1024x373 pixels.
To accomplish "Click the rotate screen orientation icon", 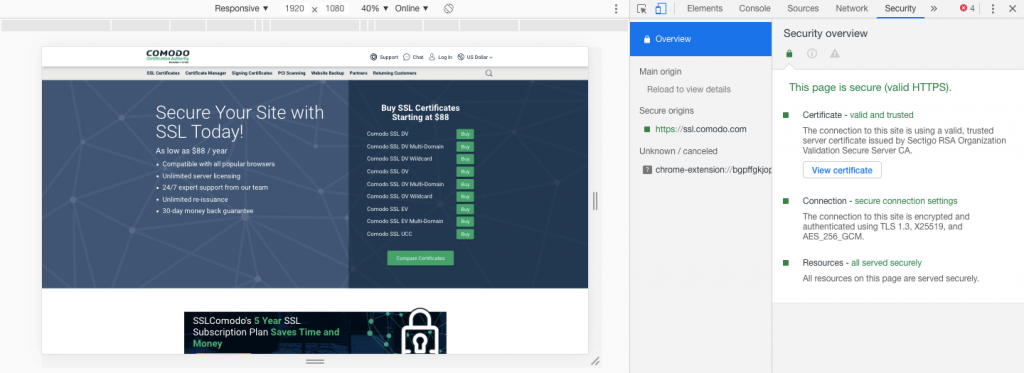I will [x=449, y=8].
